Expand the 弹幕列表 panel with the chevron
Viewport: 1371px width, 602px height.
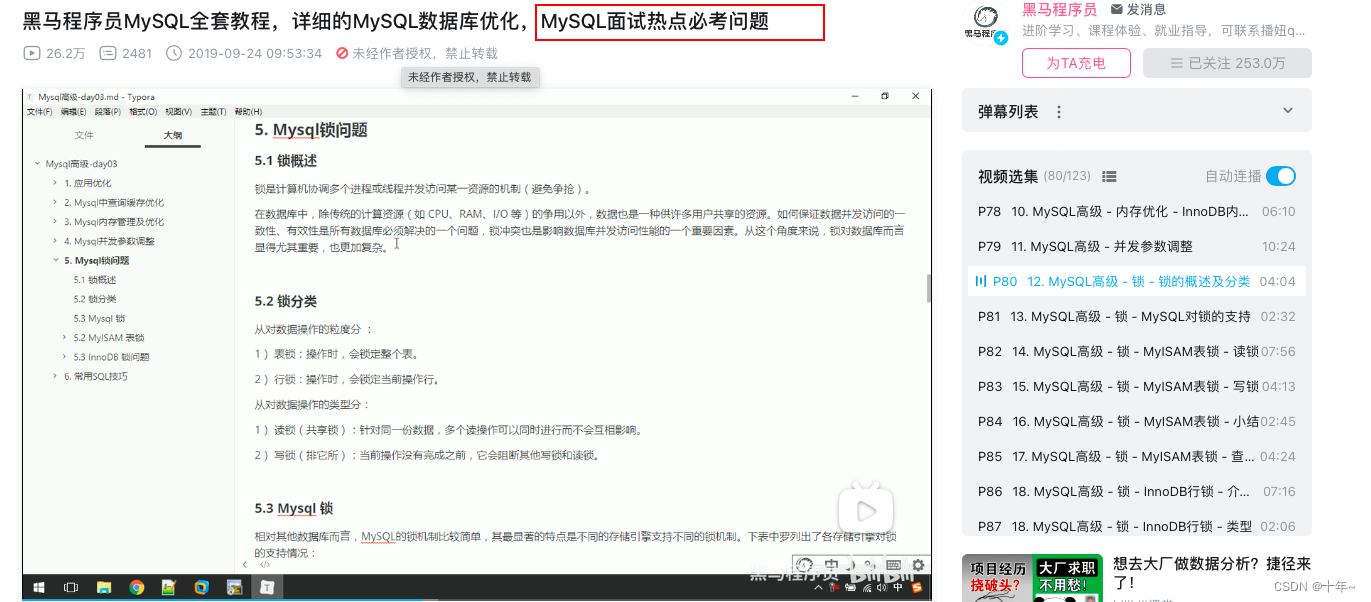point(1288,111)
